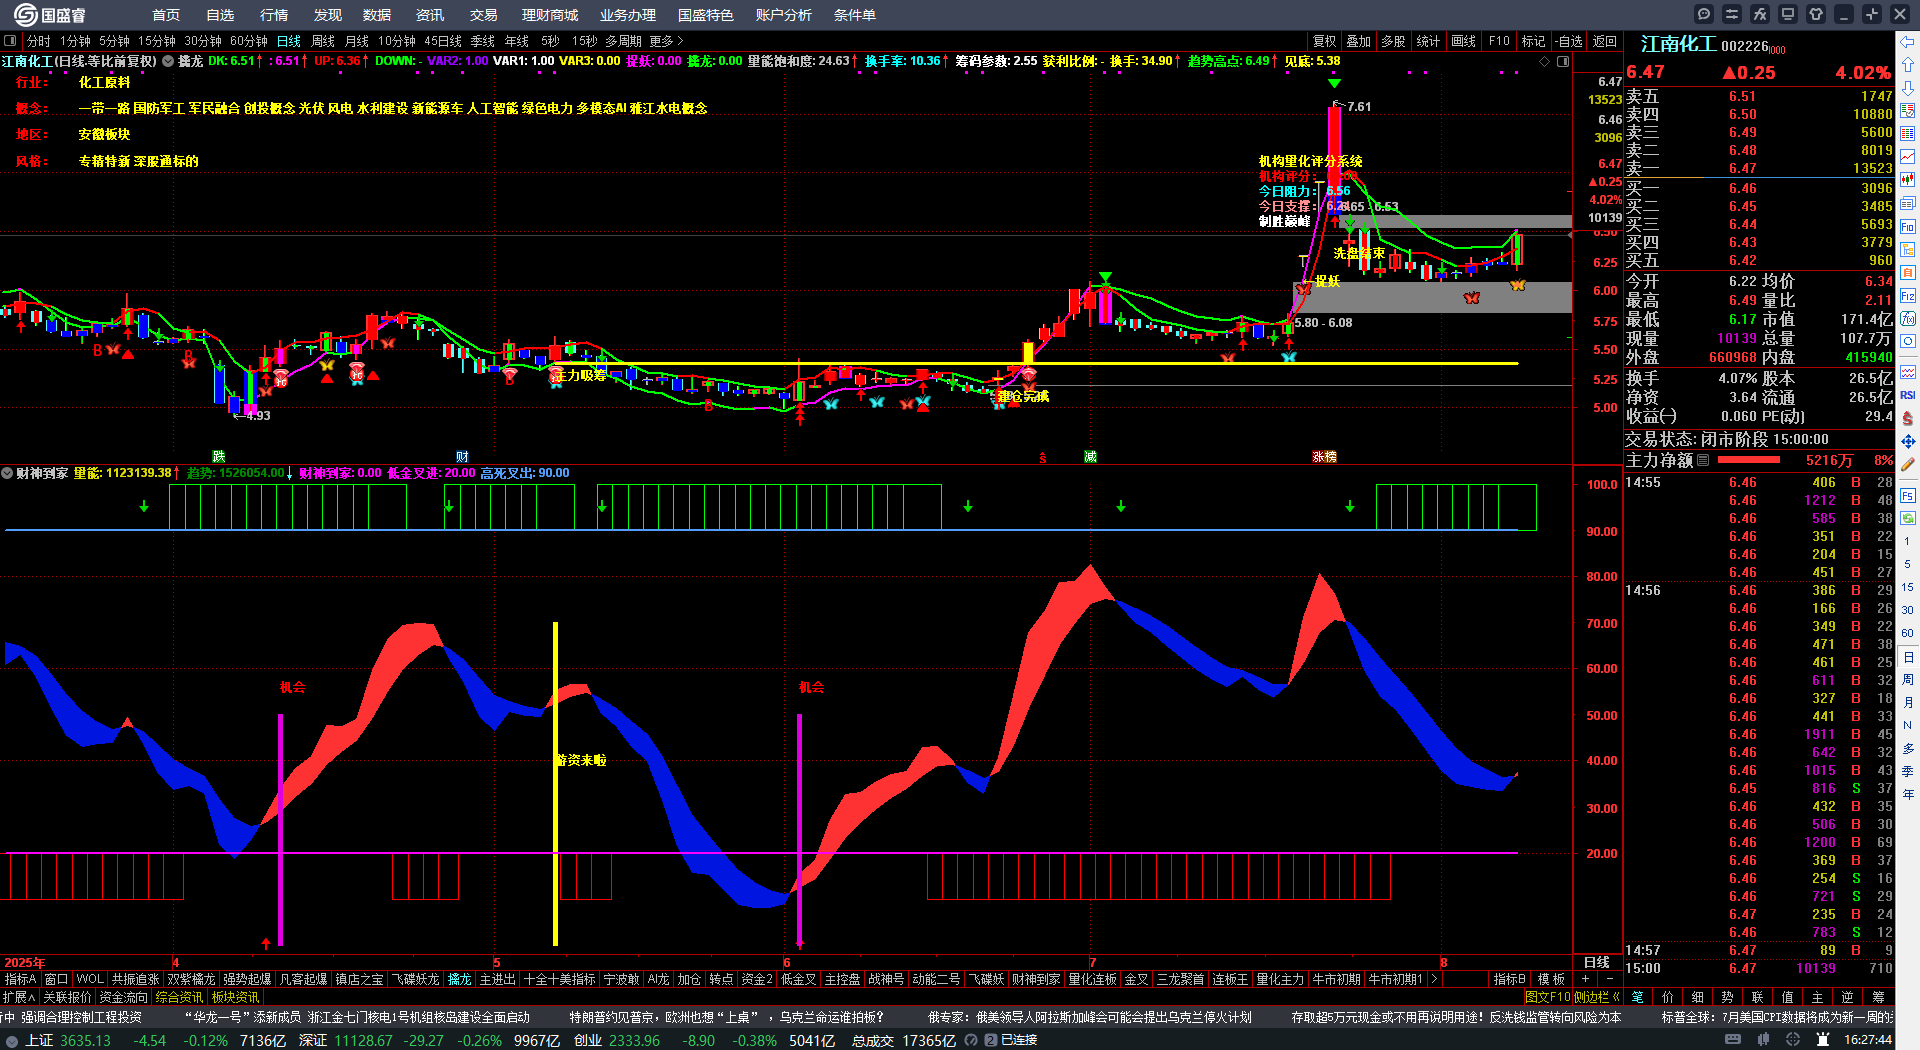Open the fx formula manager icon
This screenshot has width=1920, height=1050.
tap(1760, 14)
